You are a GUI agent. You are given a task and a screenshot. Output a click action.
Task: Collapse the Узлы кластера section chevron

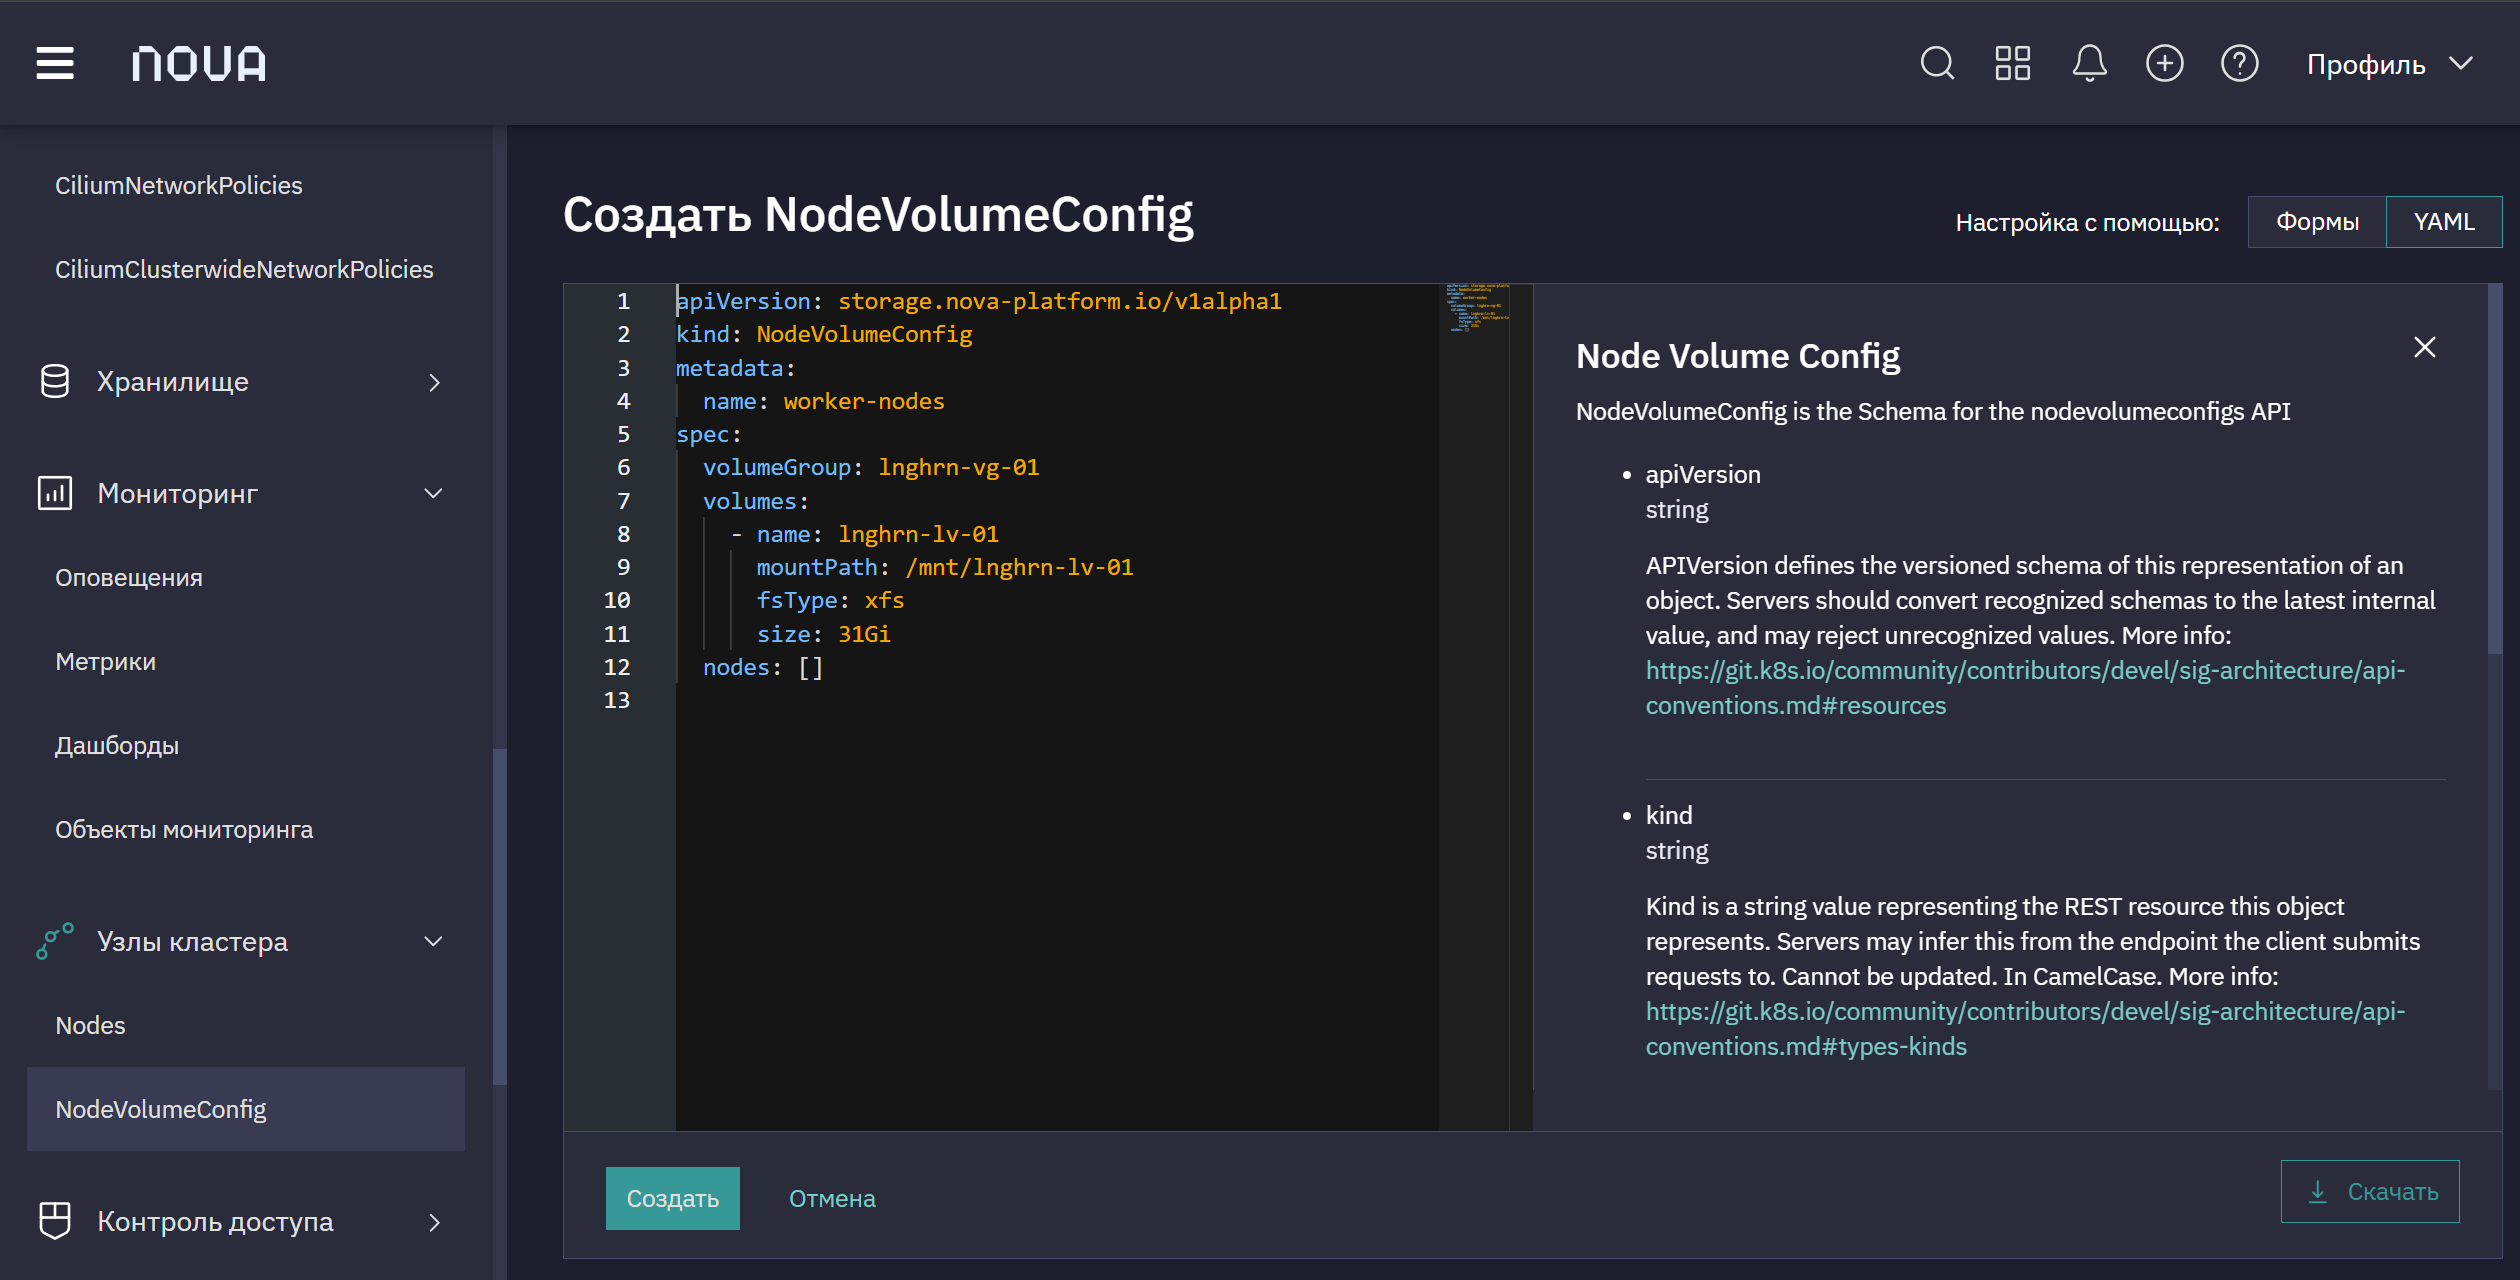point(434,941)
